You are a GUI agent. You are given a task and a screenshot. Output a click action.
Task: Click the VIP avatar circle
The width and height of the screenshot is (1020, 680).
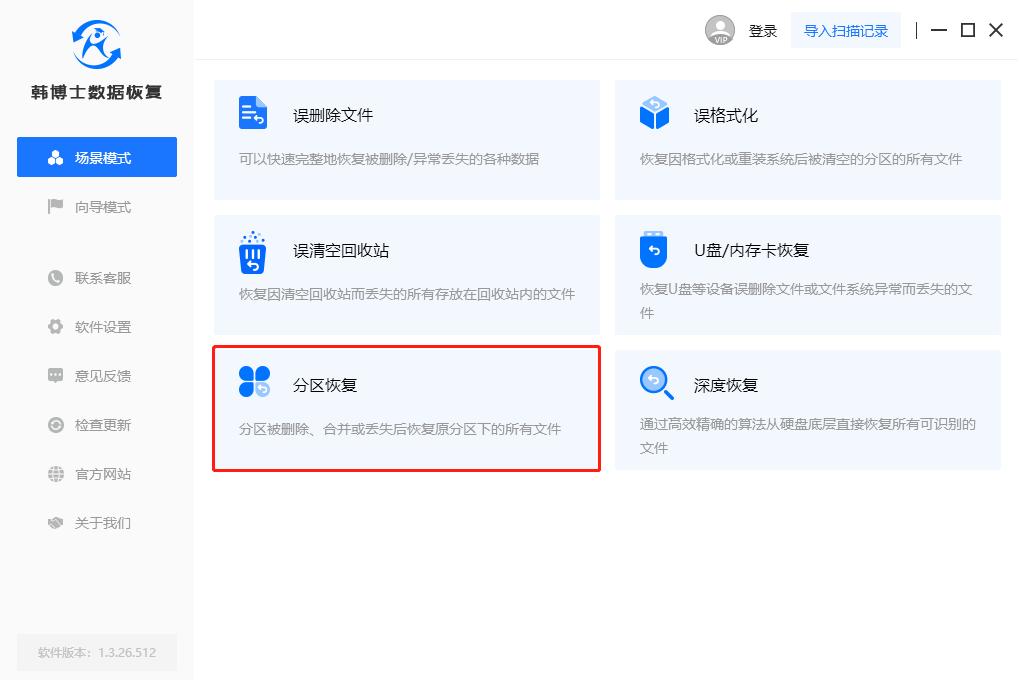[x=720, y=30]
